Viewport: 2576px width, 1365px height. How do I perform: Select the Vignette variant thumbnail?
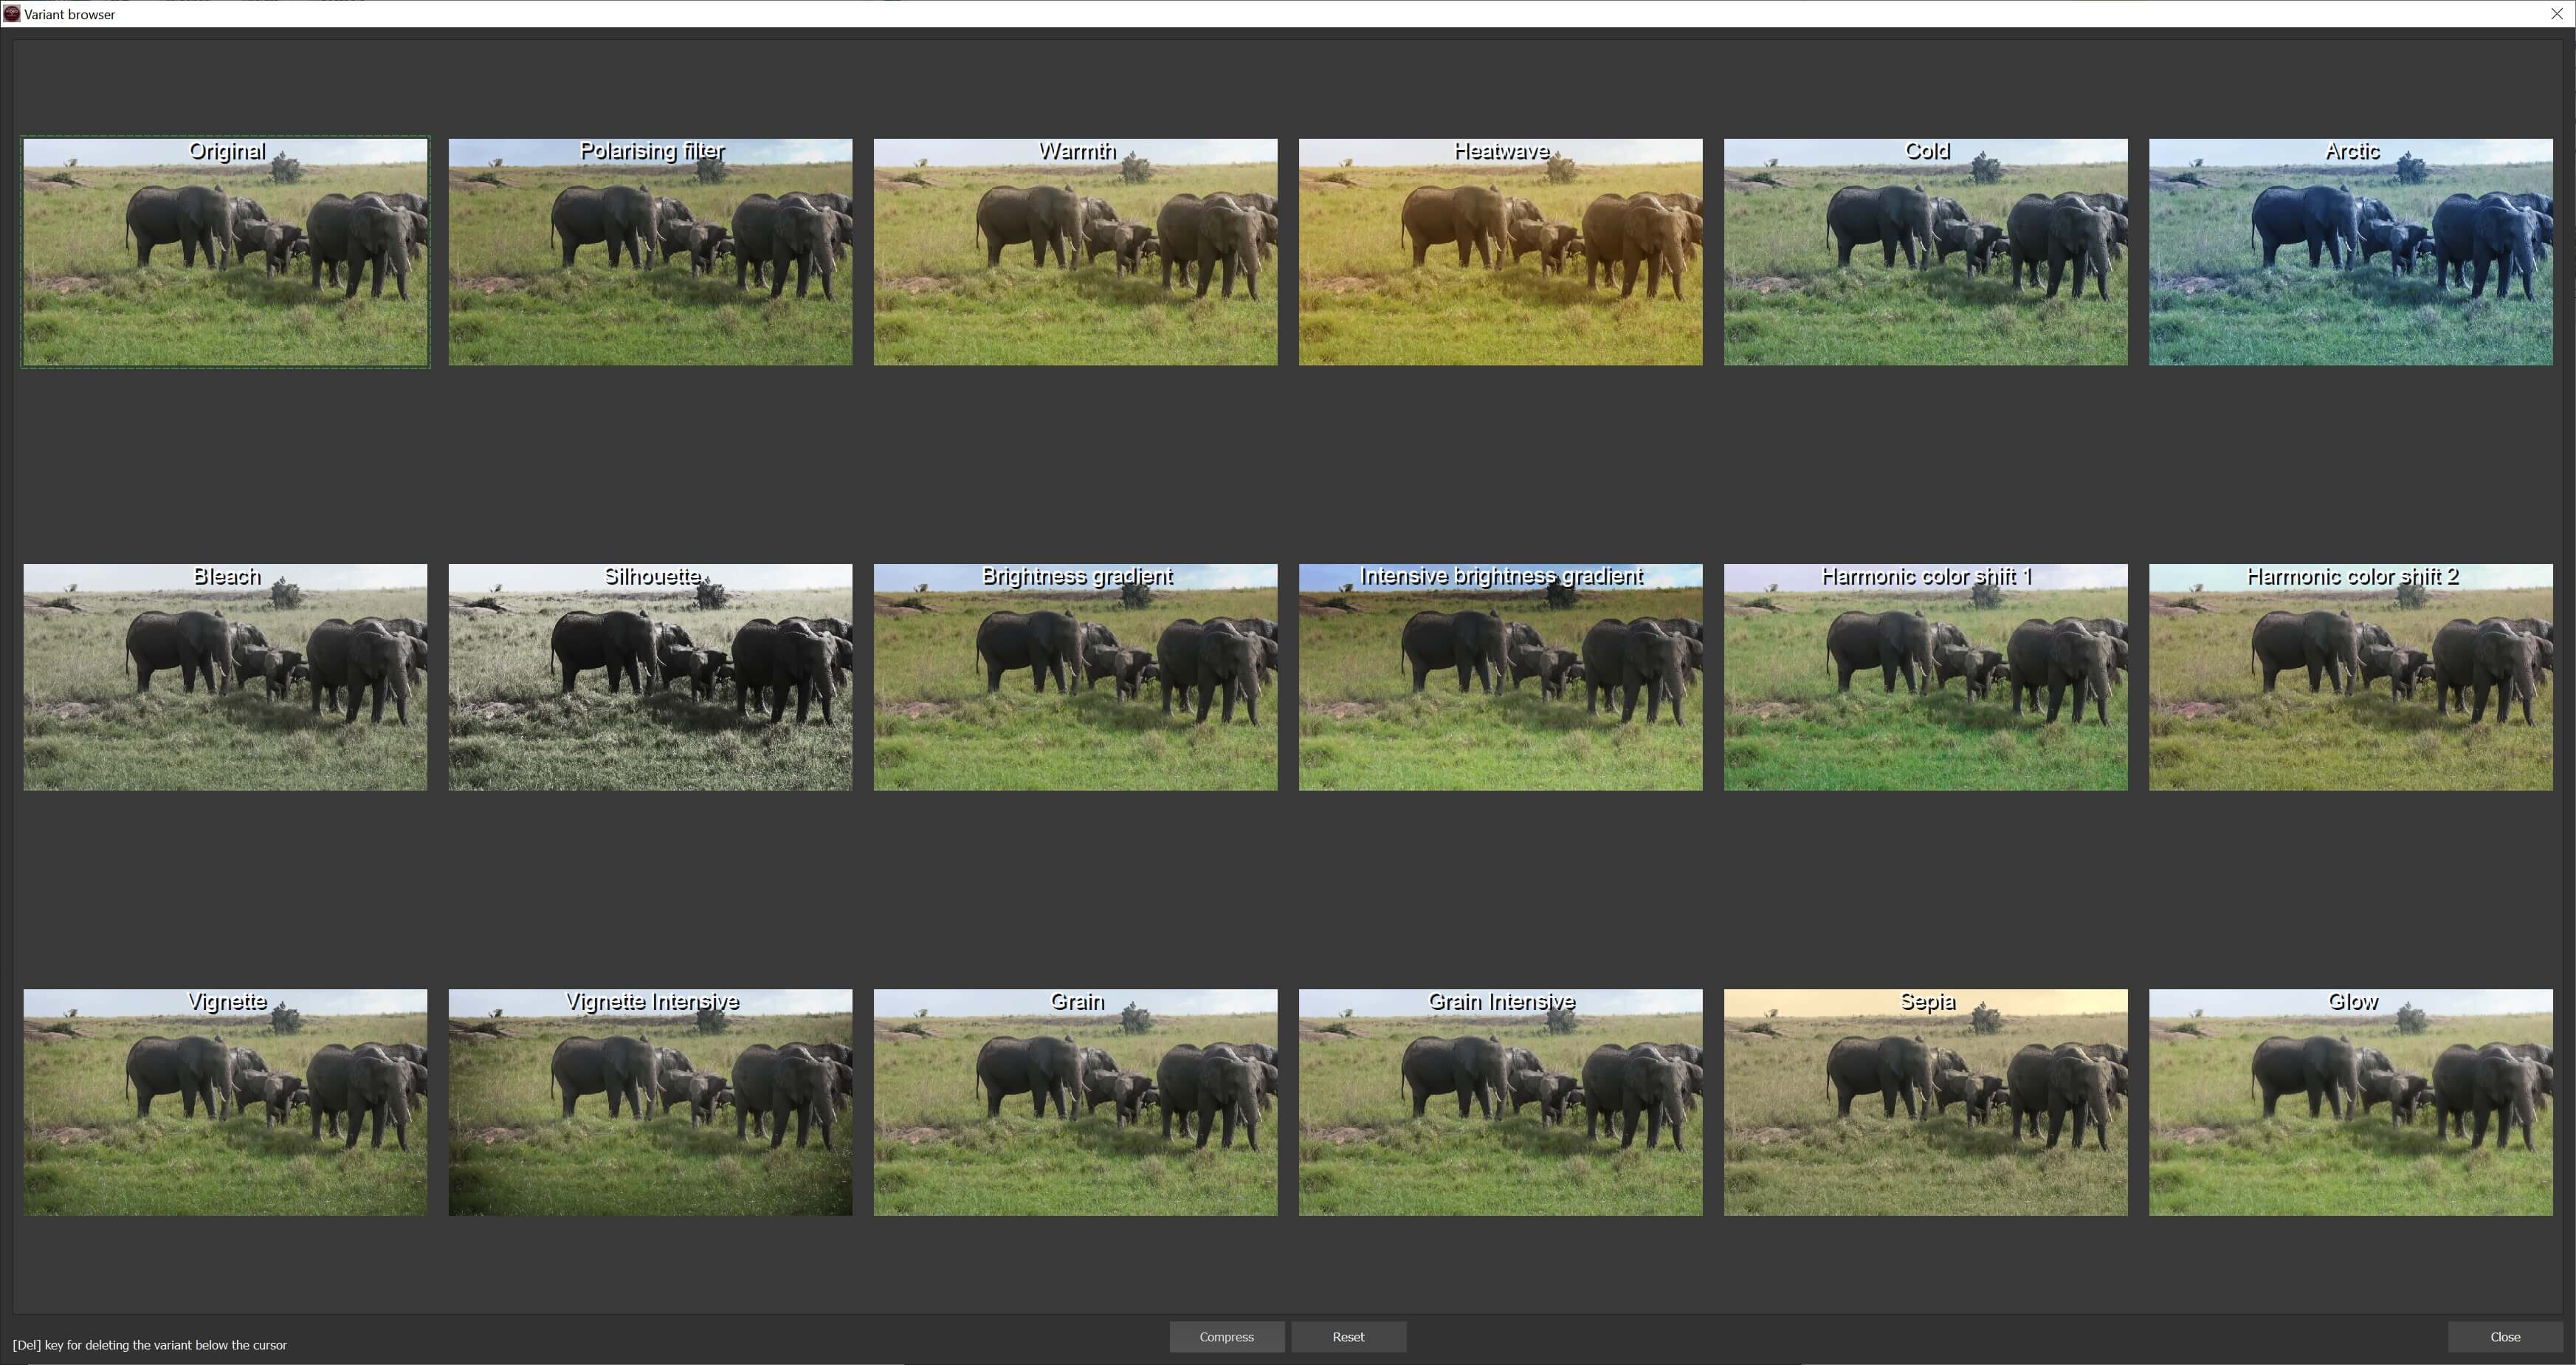(x=225, y=1102)
